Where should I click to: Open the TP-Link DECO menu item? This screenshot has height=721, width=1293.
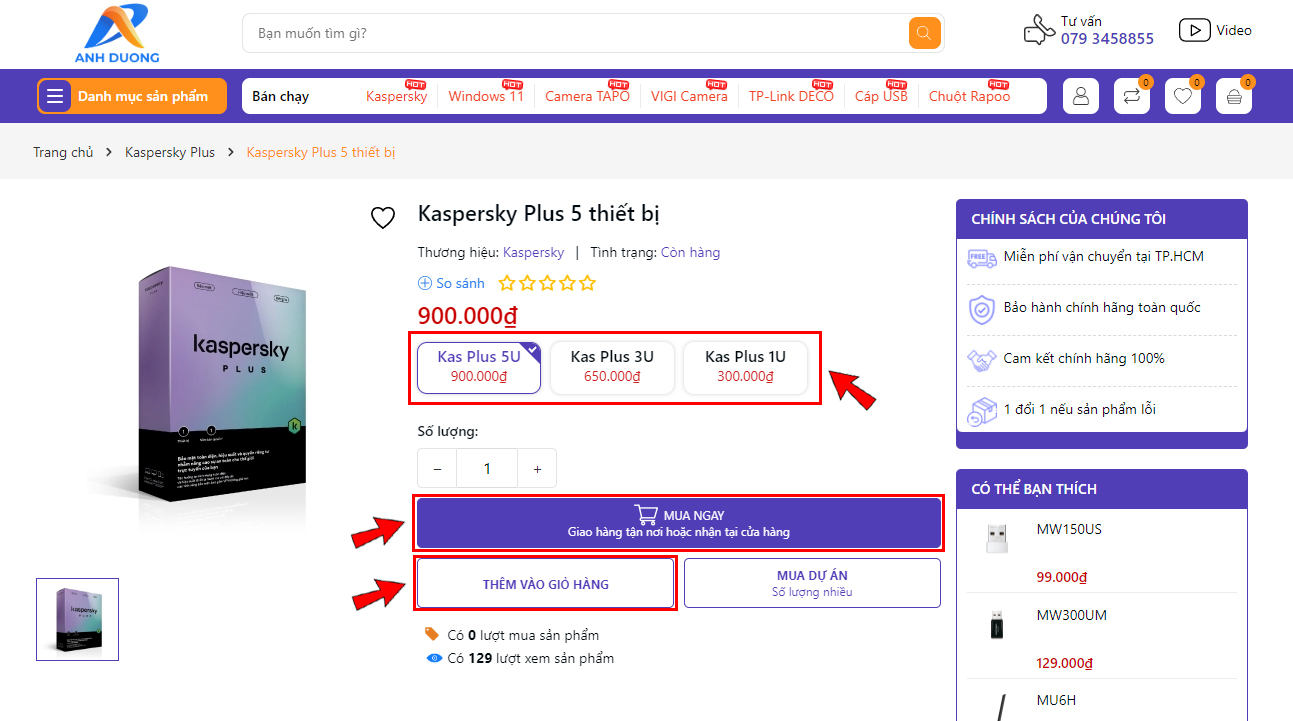click(791, 96)
